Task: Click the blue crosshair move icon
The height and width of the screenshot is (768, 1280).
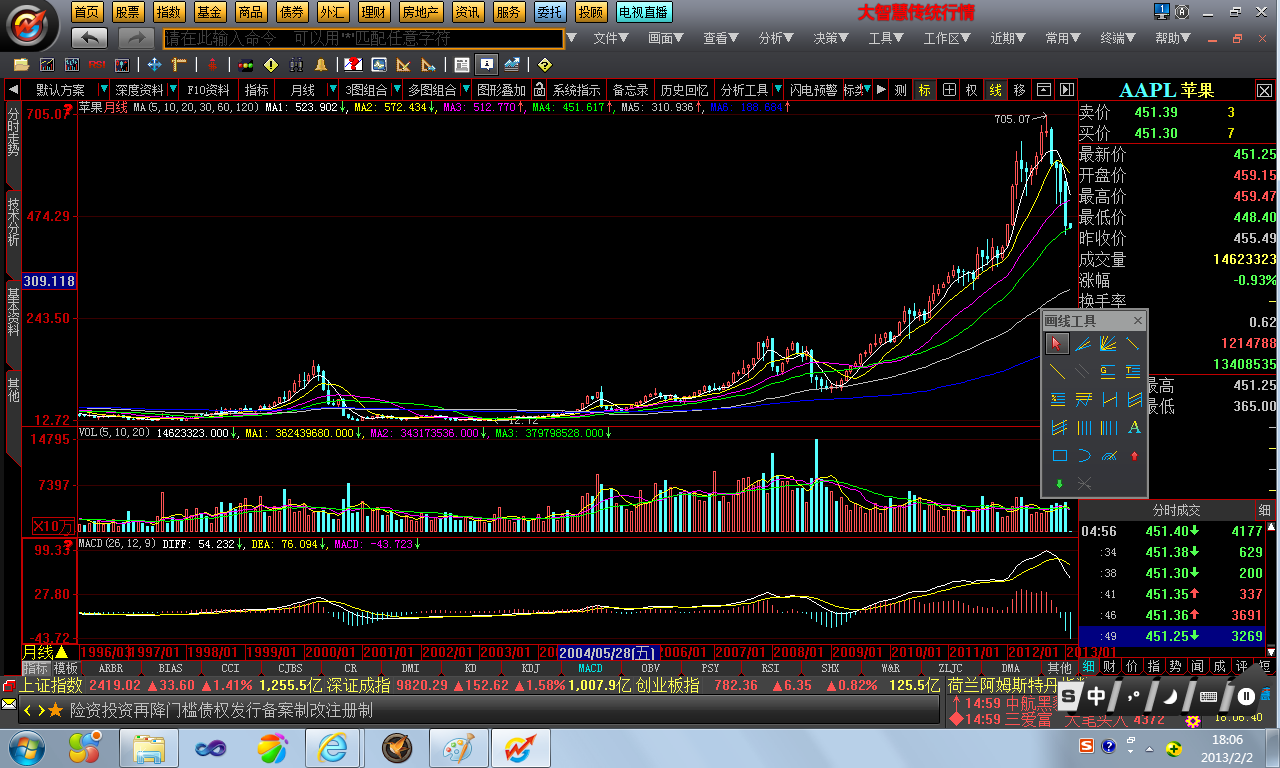Action: coord(154,64)
